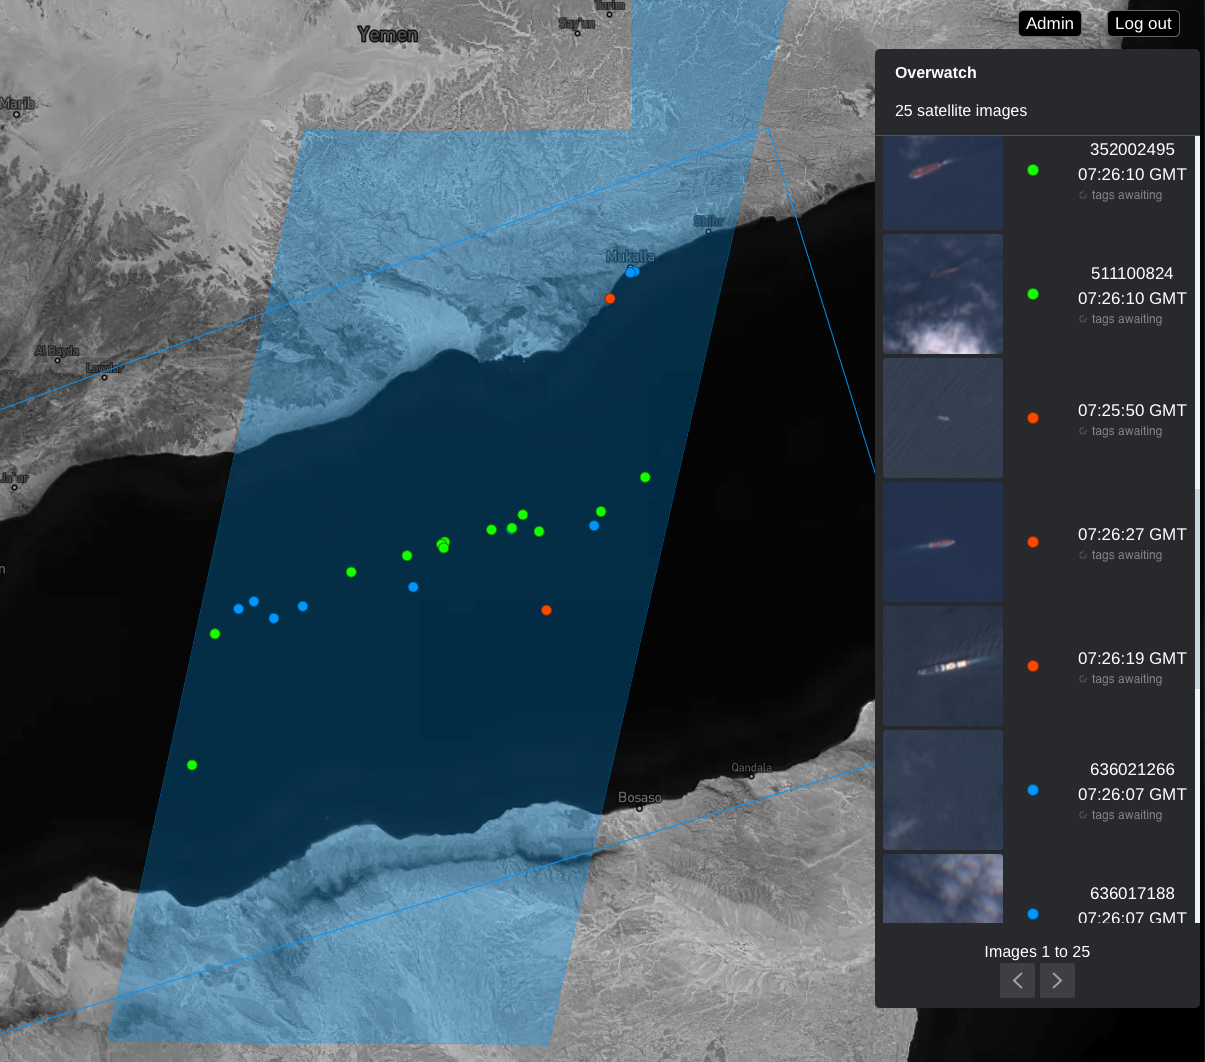This screenshot has width=1205, height=1062.
Task: Open the thumbnail for the 07:26:19 GMT image
Action: coord(943,666)
